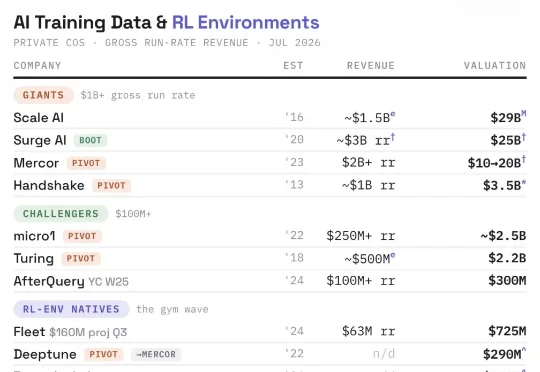This screenshot has height=372, width=540.
Task: Click the Surge AI company name
Action: [x=40, y=140]
